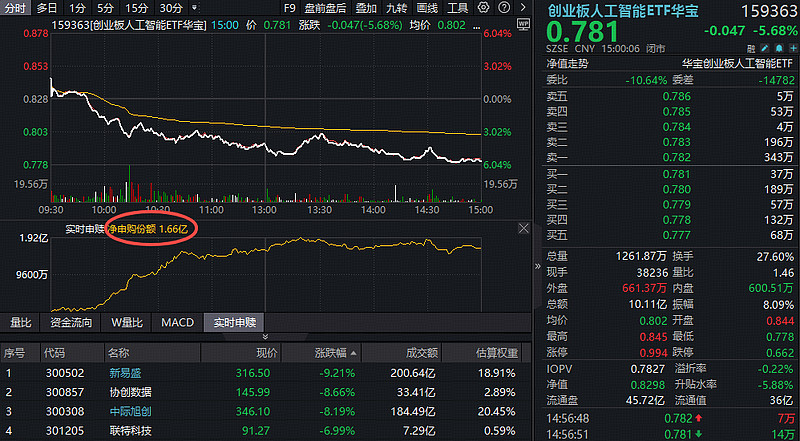Click 换手 value 27.60%
The image size is (800, 441).
[x=776, y=256]
